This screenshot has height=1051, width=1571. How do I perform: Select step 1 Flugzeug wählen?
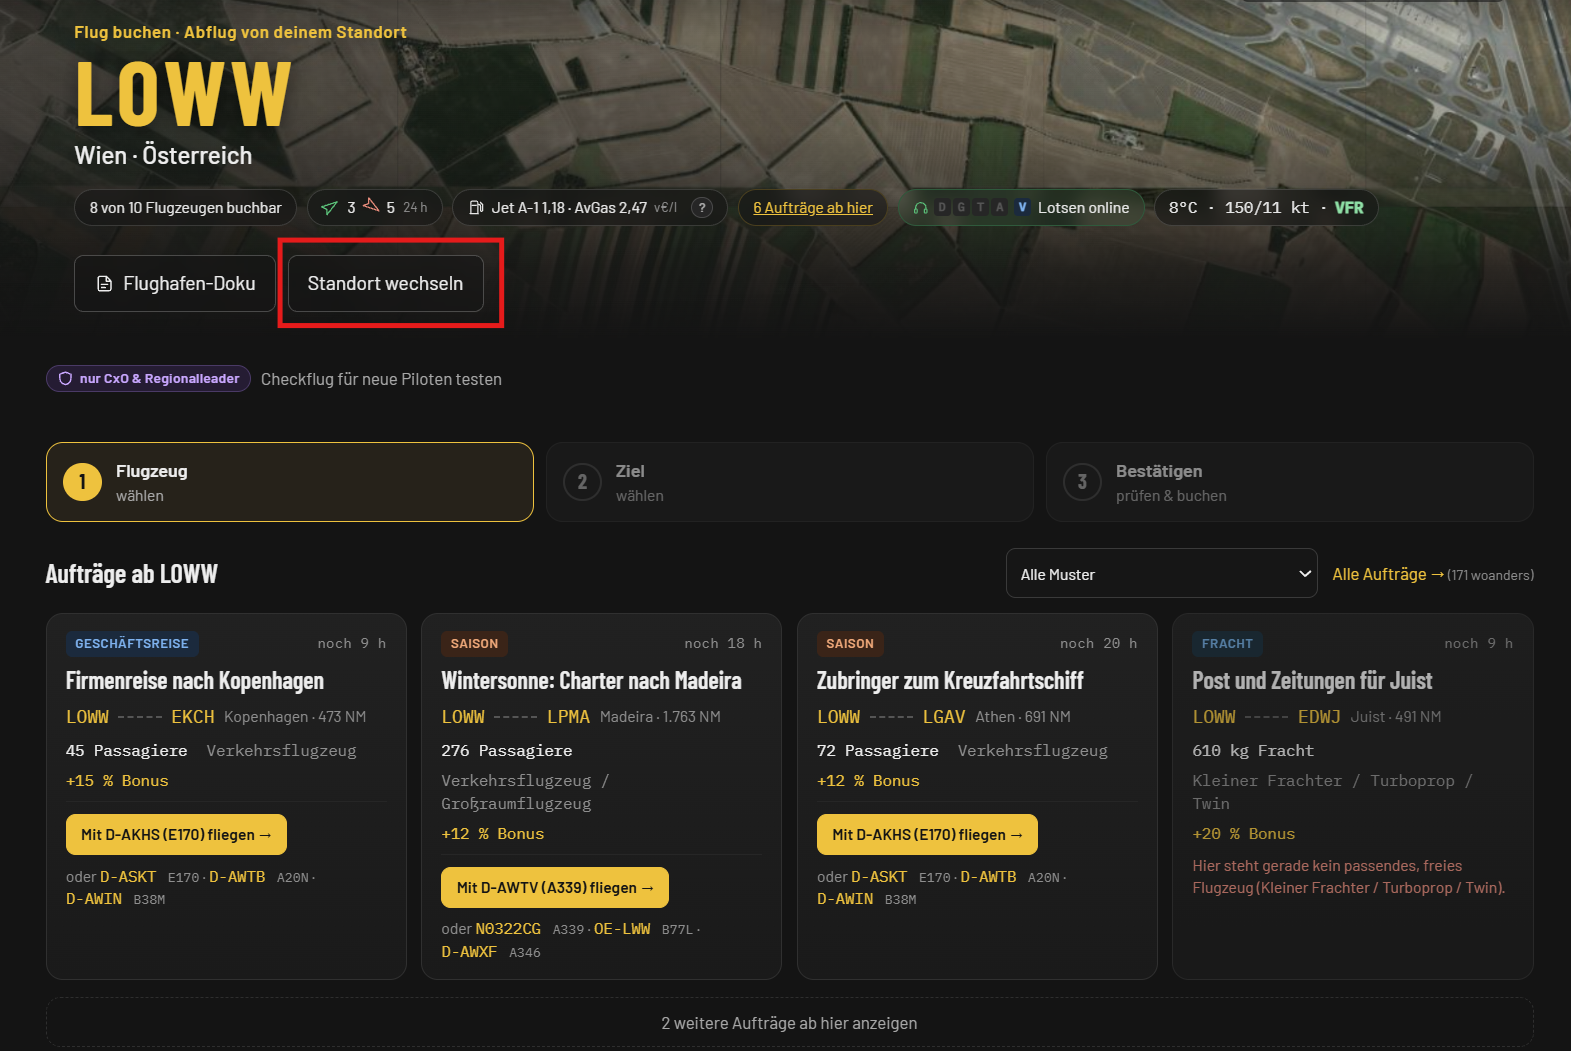tap(289, 482)
